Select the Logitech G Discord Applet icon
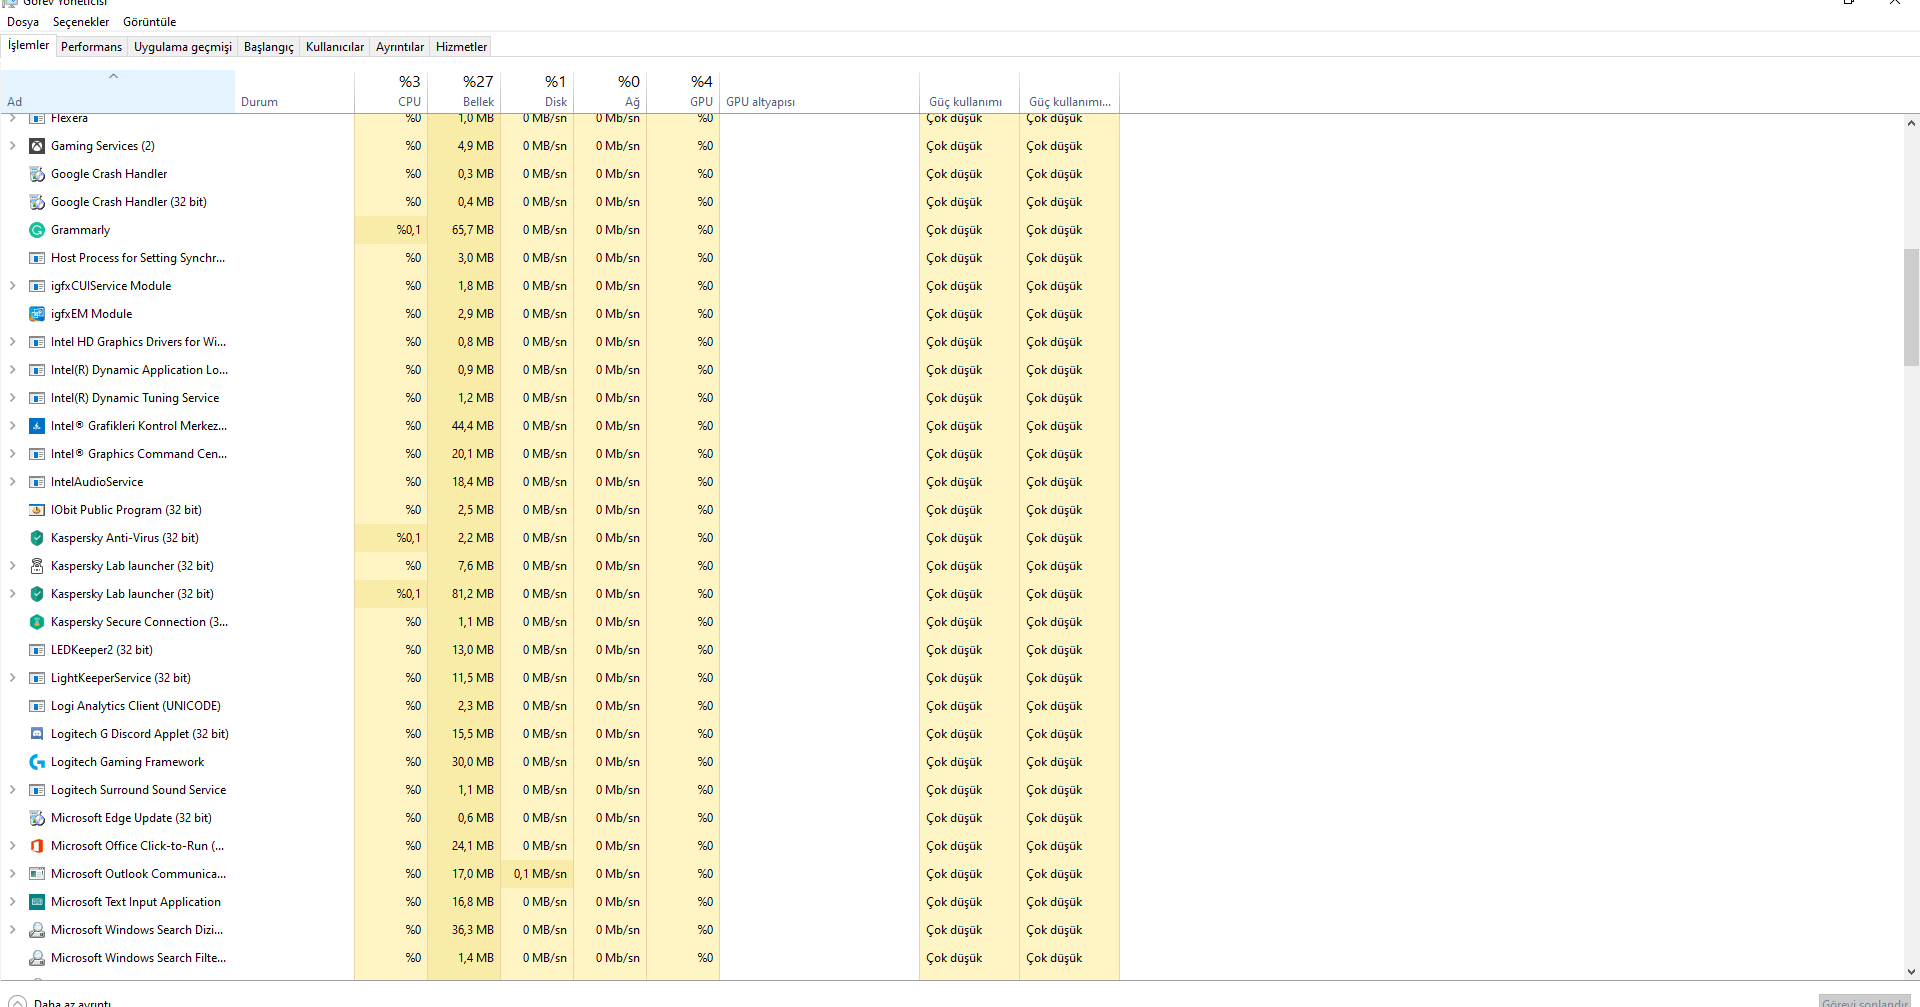Viewport: 1920px width, 1007px height. [x=37, y=734]
